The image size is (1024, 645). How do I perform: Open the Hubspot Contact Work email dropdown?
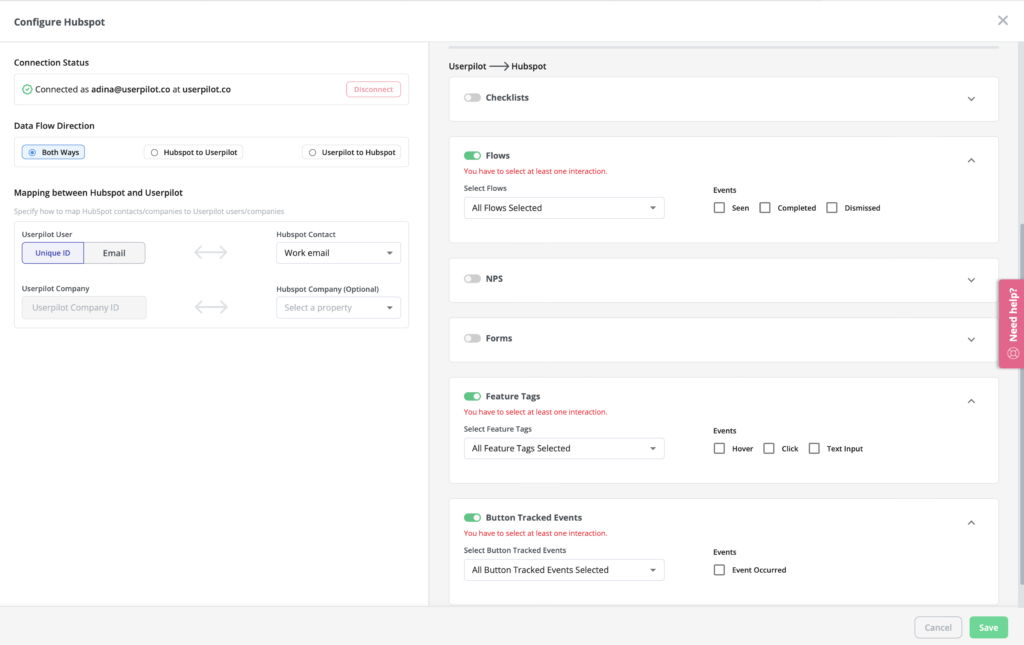(x=338, y=253)
